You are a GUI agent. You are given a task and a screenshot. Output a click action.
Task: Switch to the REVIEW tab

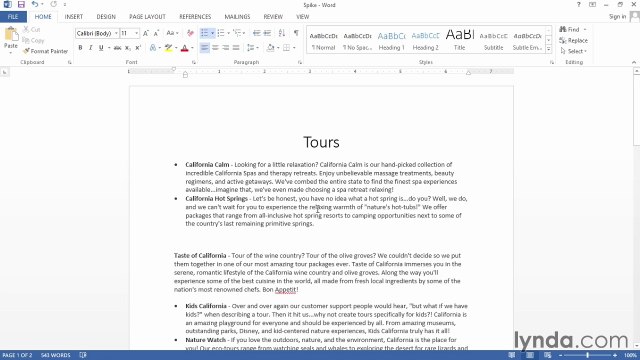point(273,17)
